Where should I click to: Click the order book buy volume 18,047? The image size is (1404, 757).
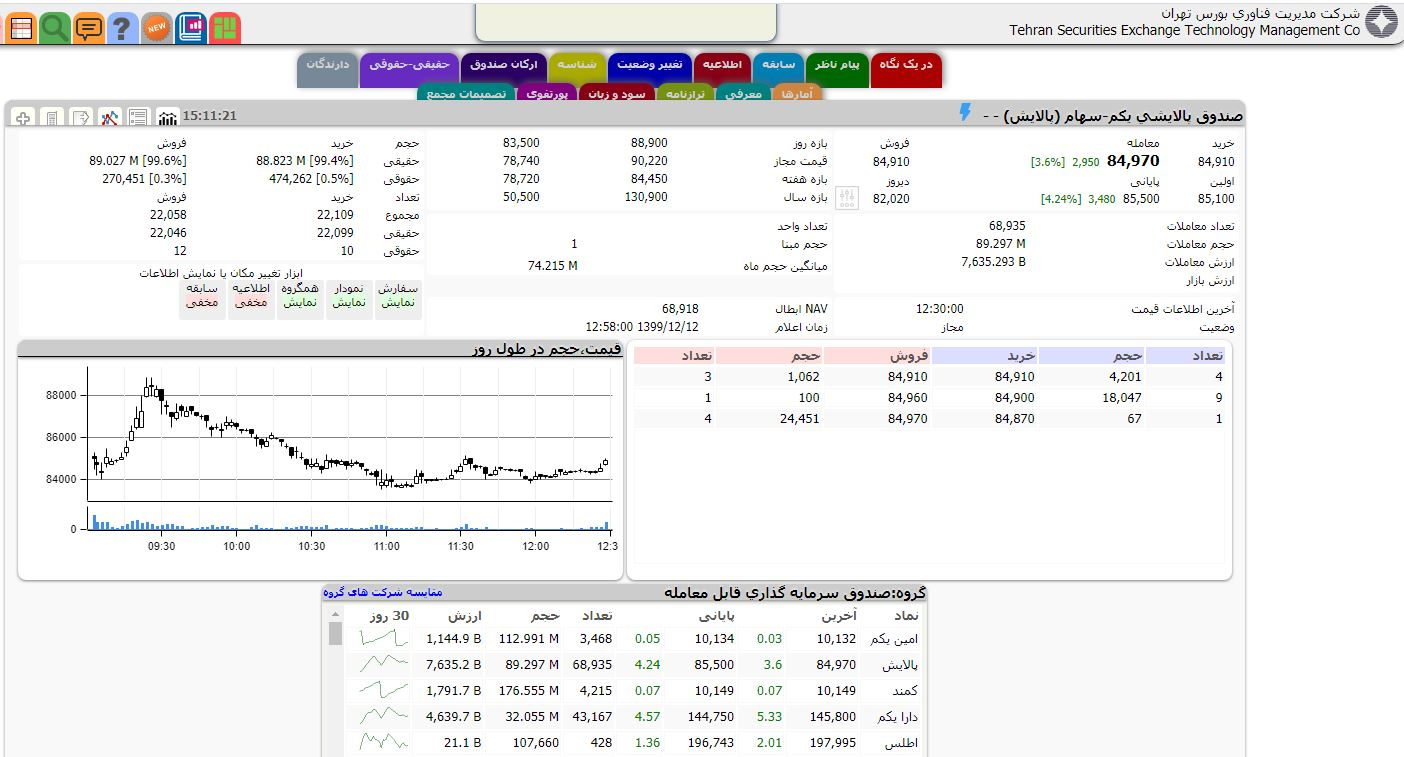pos(1120,398)
